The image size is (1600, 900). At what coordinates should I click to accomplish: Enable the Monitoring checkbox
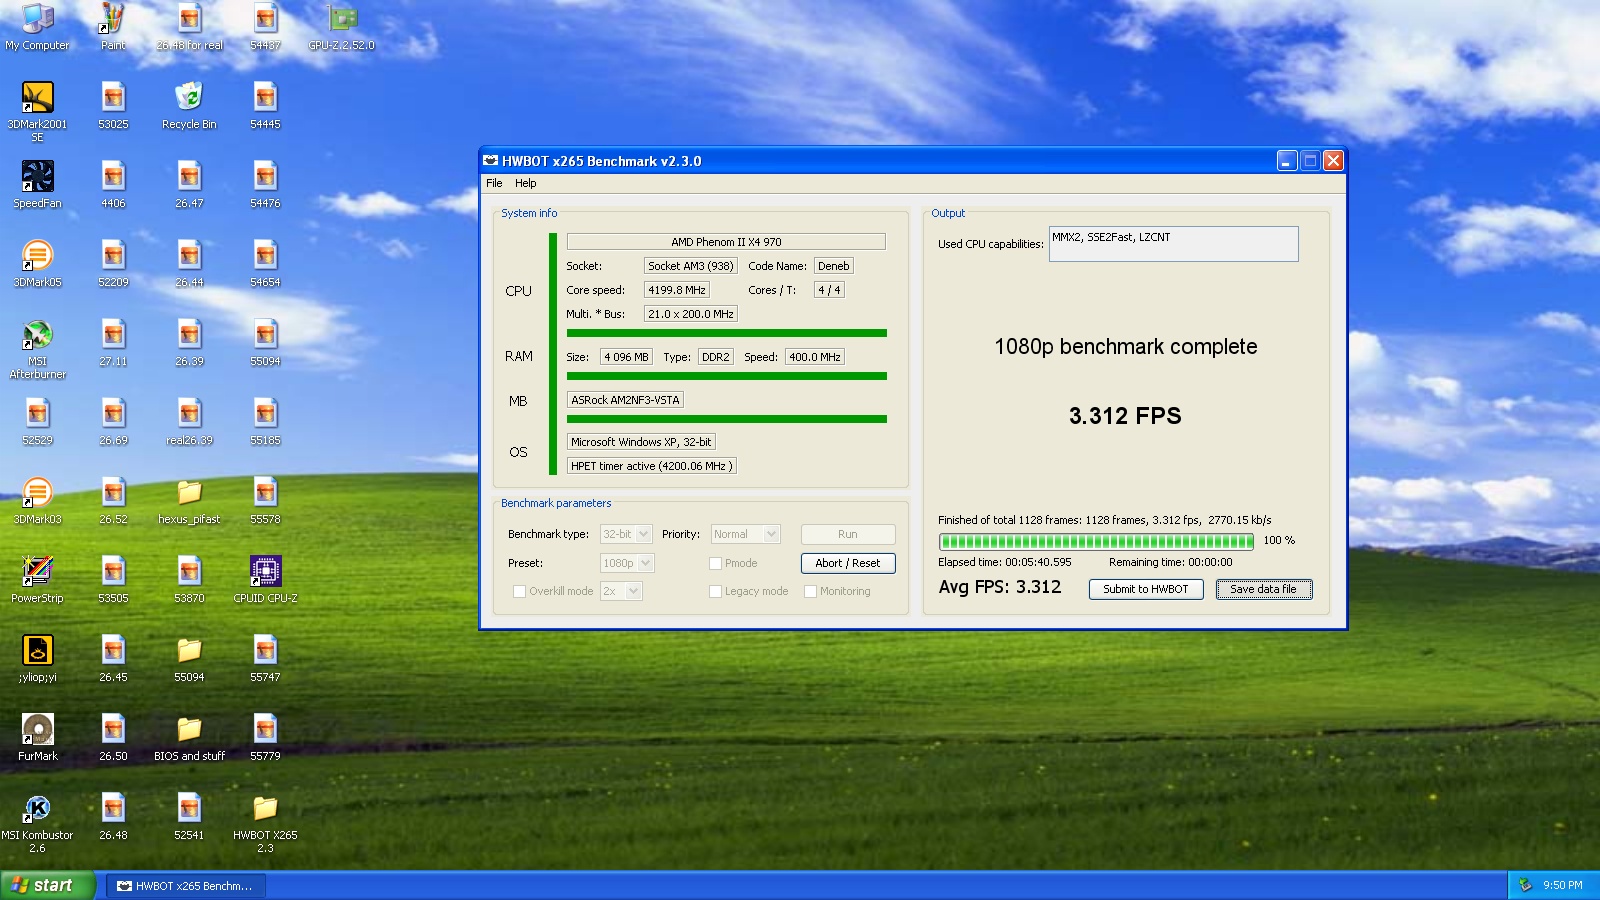(810, 591)
